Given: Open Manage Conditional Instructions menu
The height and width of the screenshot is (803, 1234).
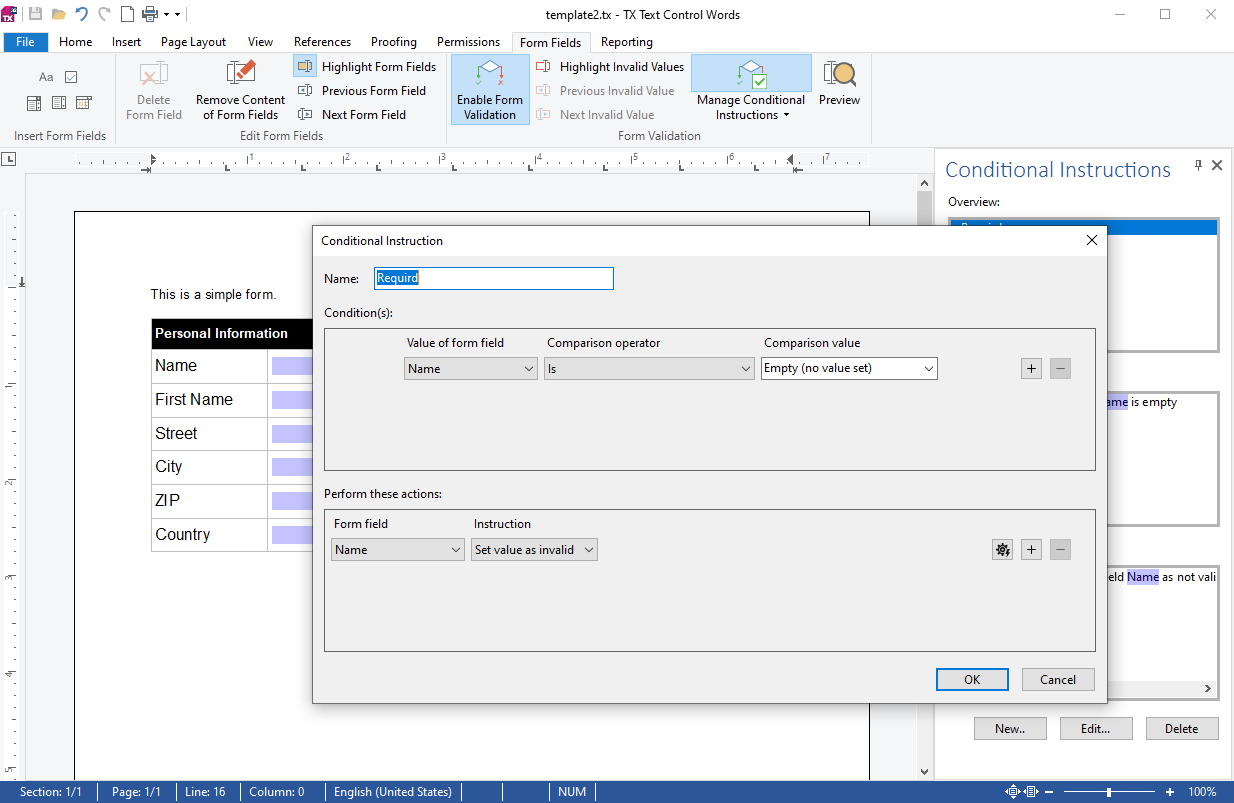Looking at the screenshot, I should point(751,90).
